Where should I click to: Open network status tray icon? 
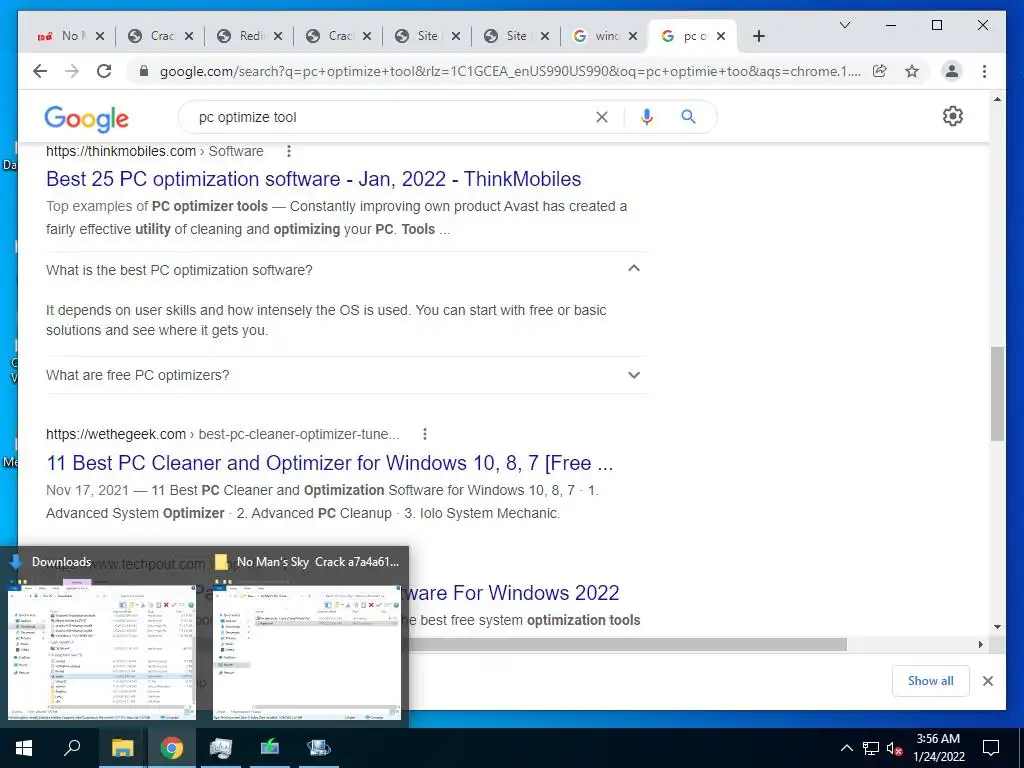click(x=871, y=748)
